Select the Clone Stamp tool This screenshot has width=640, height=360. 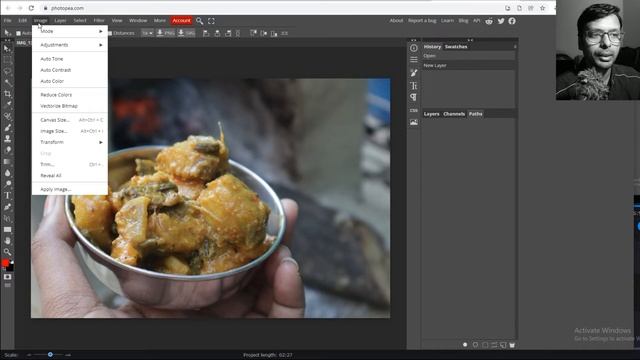pyautogui.click(x=7, y=139)
